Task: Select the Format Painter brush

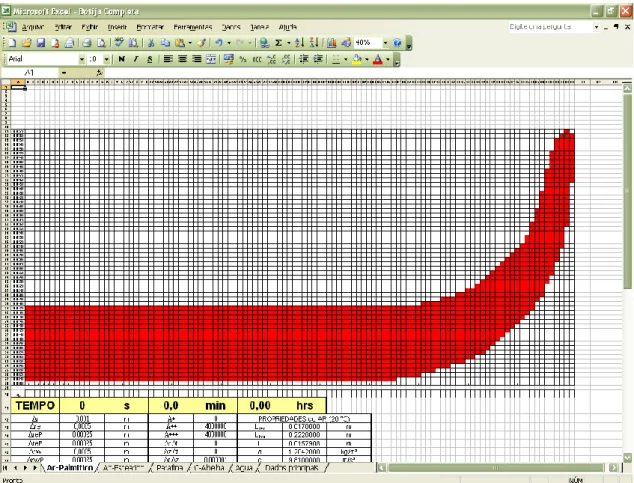Action: pos(202,43)
